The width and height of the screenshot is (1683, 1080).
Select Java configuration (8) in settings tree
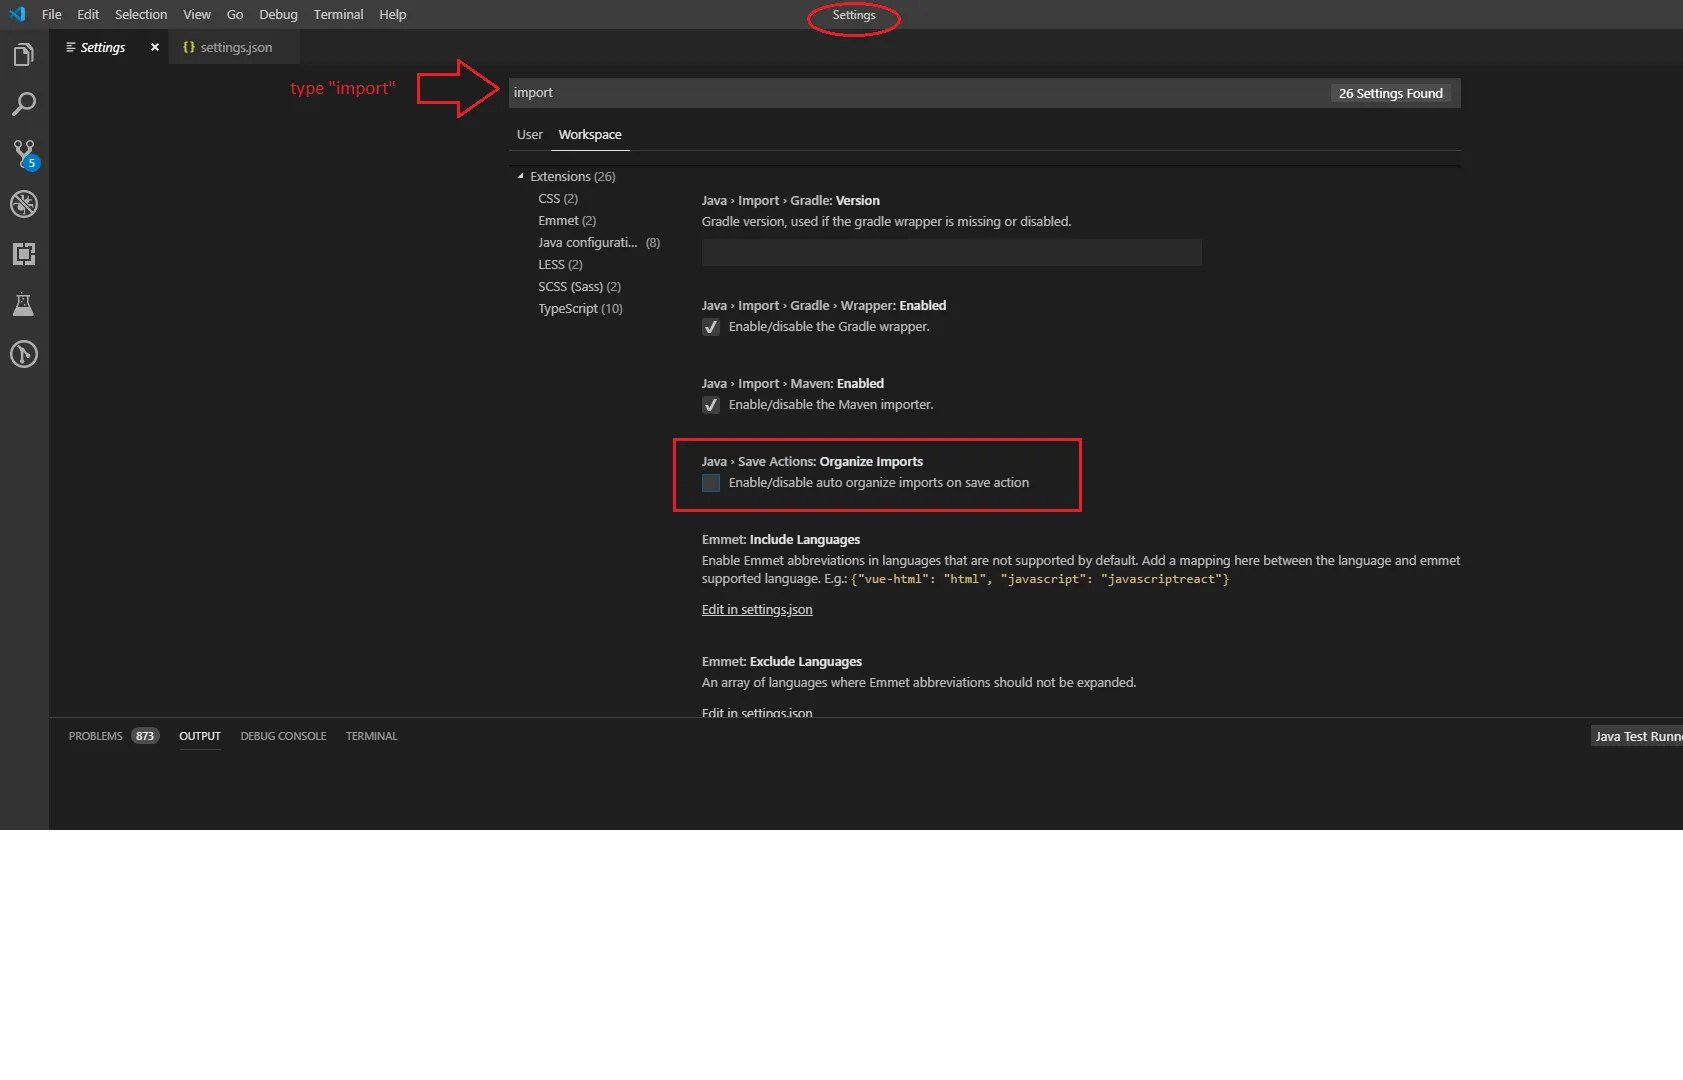click(x=599, y=242)
